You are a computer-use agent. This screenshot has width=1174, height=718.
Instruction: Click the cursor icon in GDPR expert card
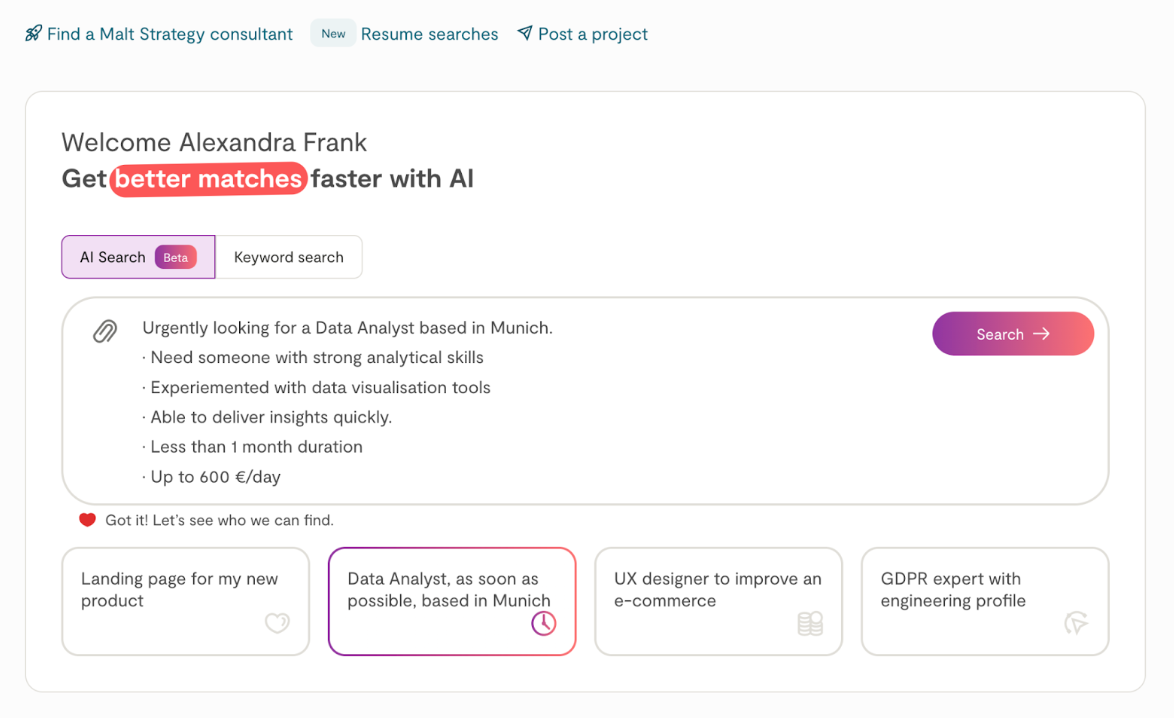1076,624
